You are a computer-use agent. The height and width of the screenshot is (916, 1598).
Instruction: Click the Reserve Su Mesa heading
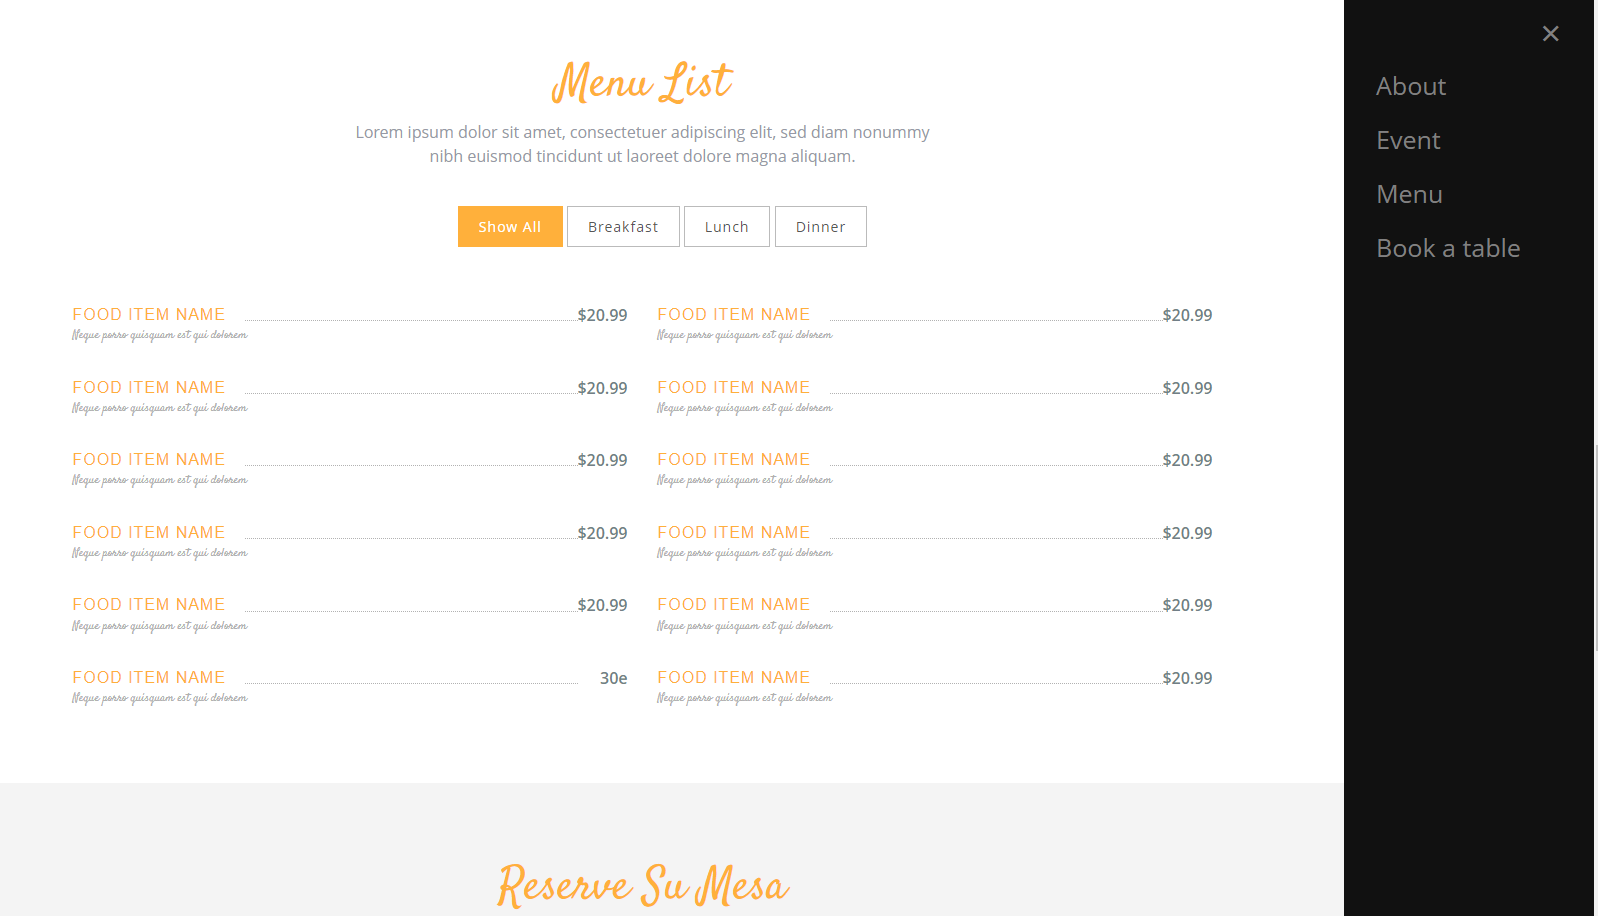(643, 885)
